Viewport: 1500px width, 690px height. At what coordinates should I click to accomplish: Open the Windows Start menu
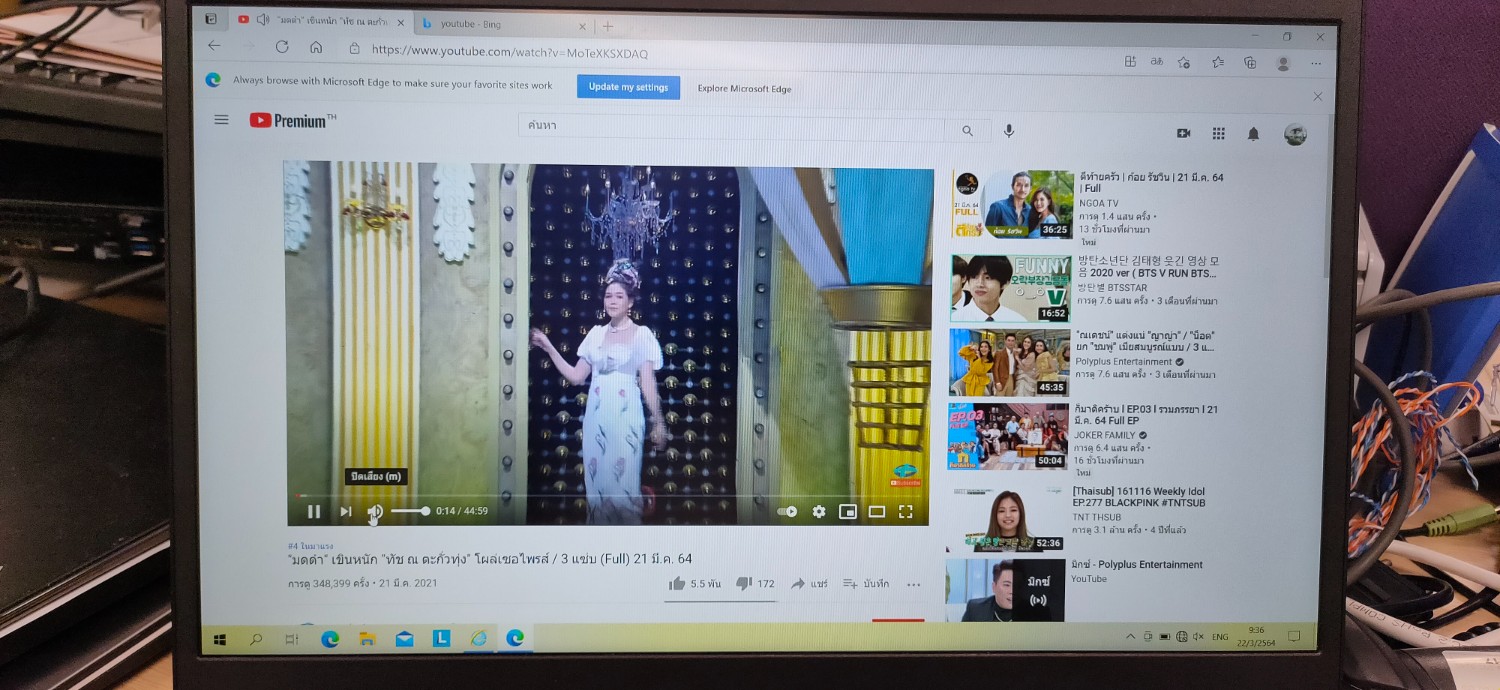click(219, 638)
